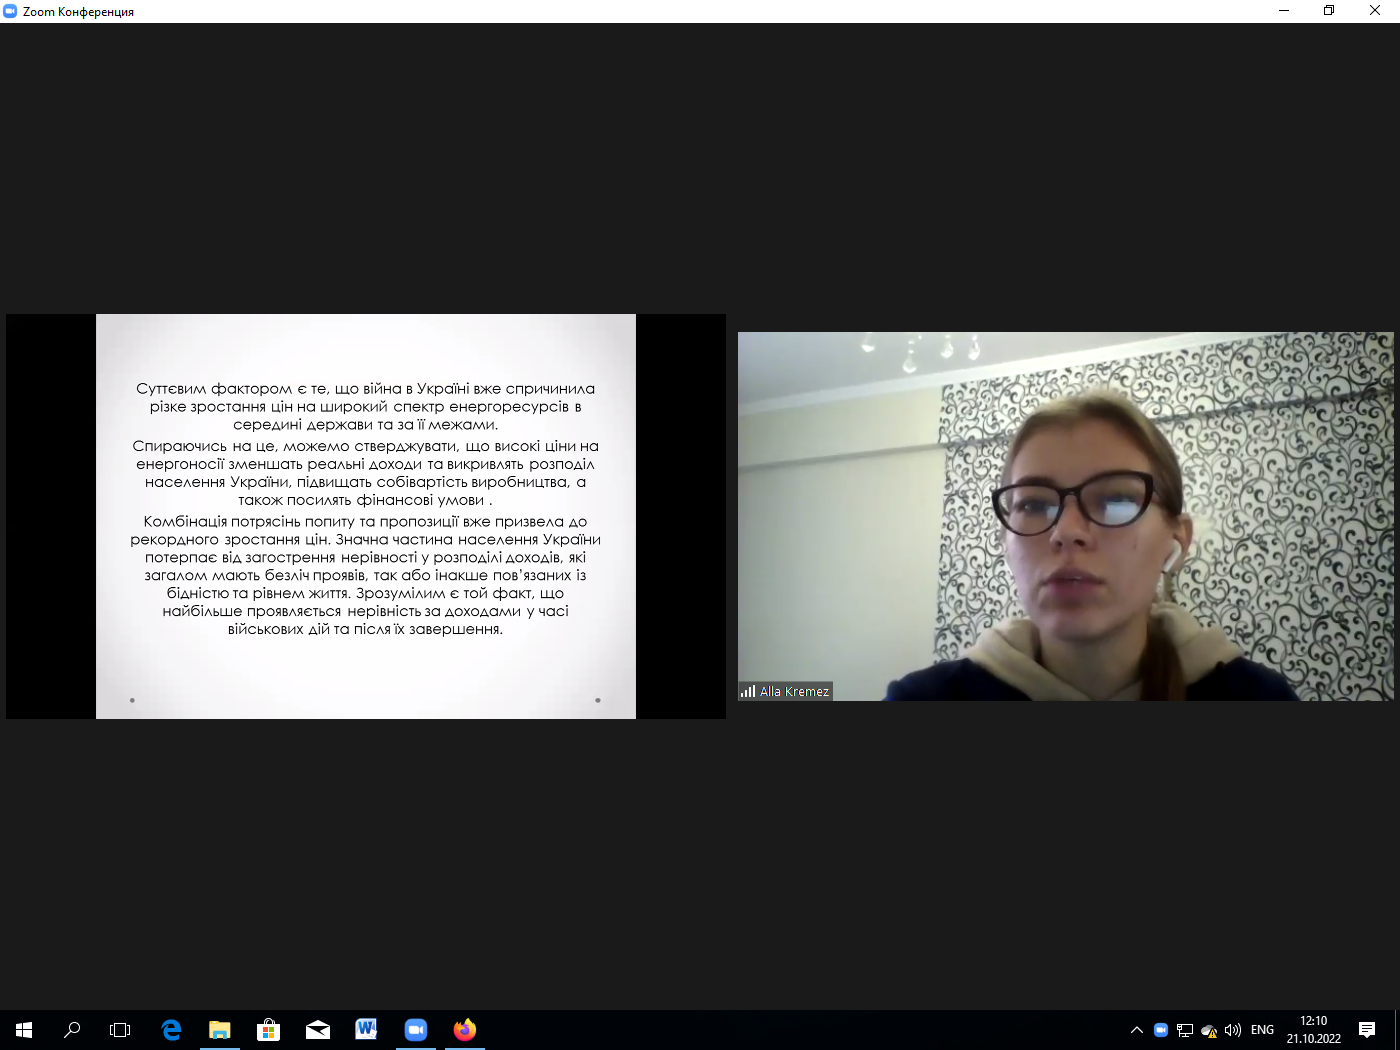The height and width of the screenshot is (1050, 1400).
Task: Click the Zoom app button on the taskbar
Action: 416,1030
